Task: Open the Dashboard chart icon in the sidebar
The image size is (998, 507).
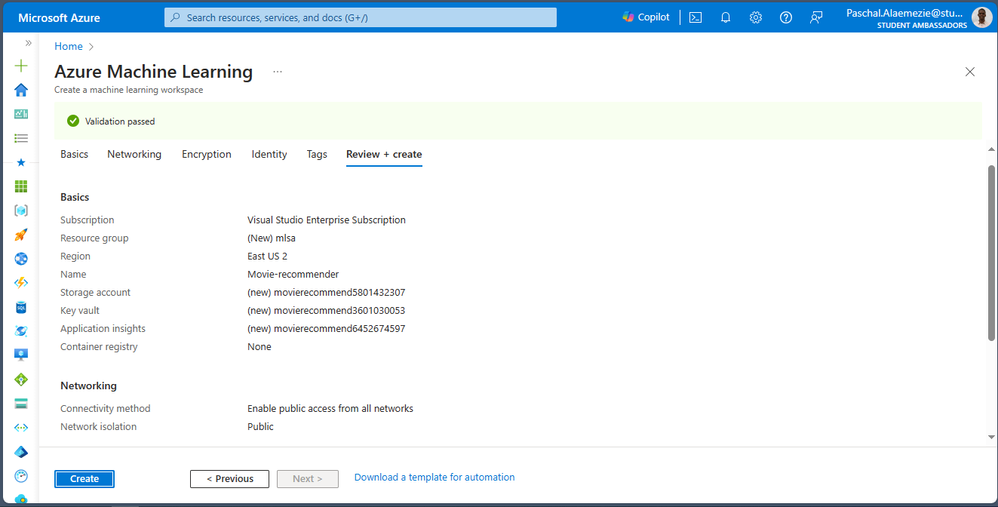Action: click(x=21, y=114)
